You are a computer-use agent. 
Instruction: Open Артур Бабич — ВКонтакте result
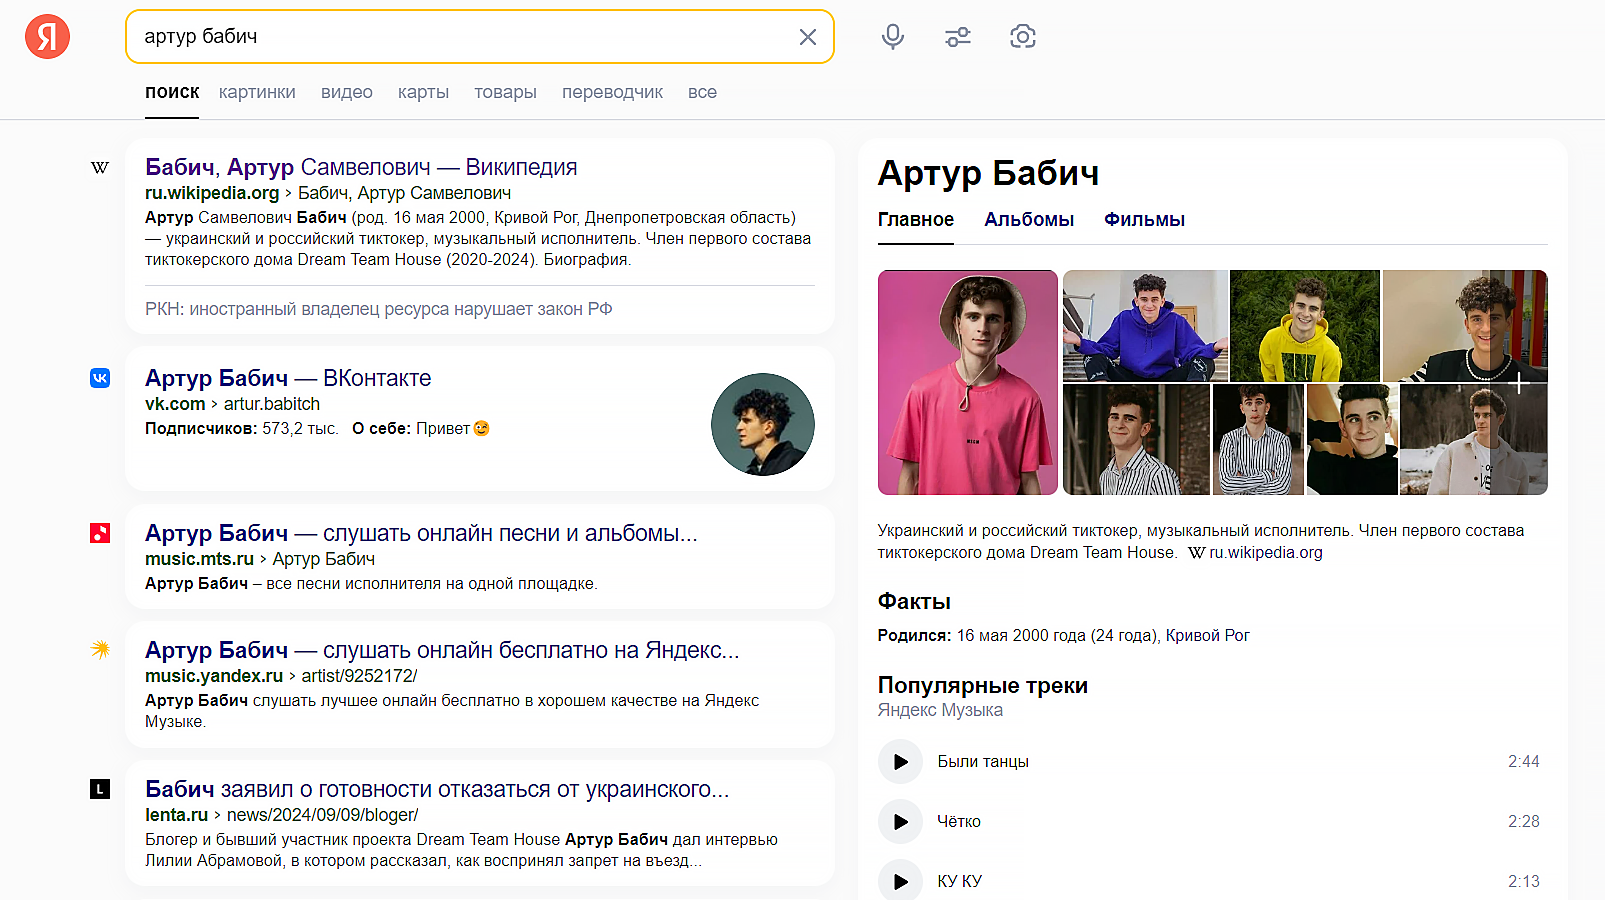288,378
